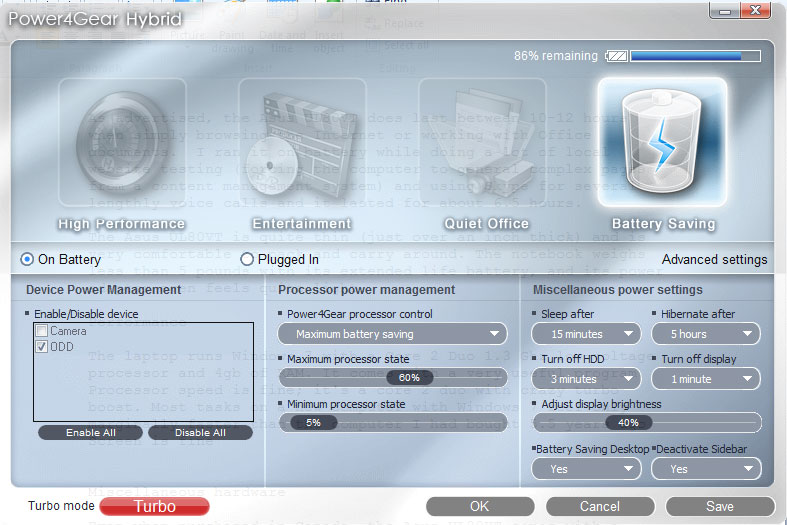The width and height of the screenshot is (787, 525).
Task: Close the Power4Gear Hybrid window
Action: point(755,10)
